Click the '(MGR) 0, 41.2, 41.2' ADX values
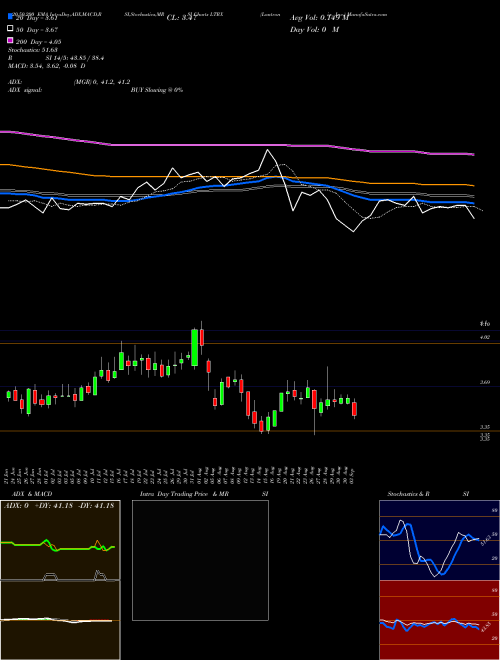This screenshot has height=660, width=500. (x=102, y=82)
